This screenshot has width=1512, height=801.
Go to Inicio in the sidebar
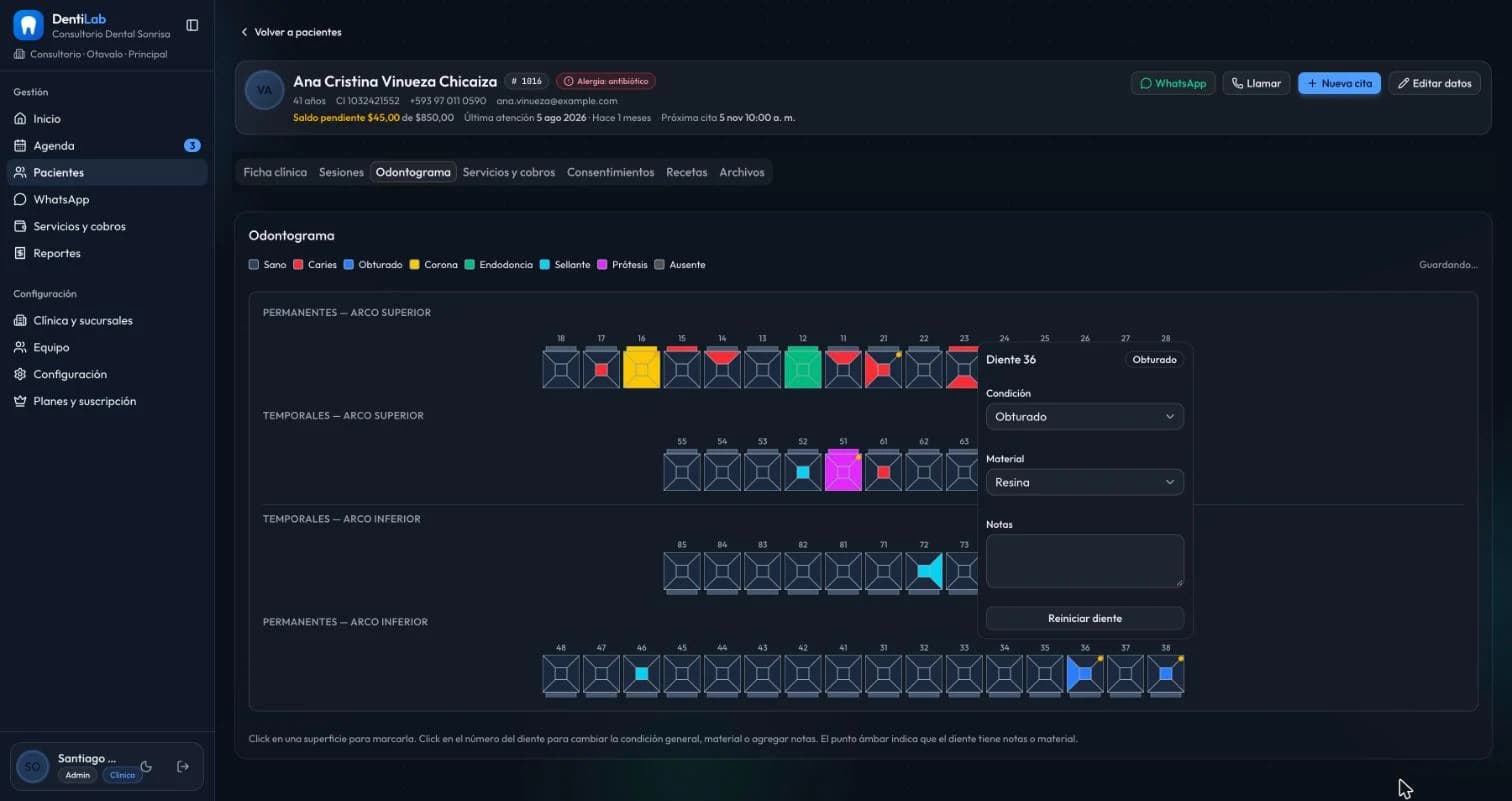click(107, 118)
